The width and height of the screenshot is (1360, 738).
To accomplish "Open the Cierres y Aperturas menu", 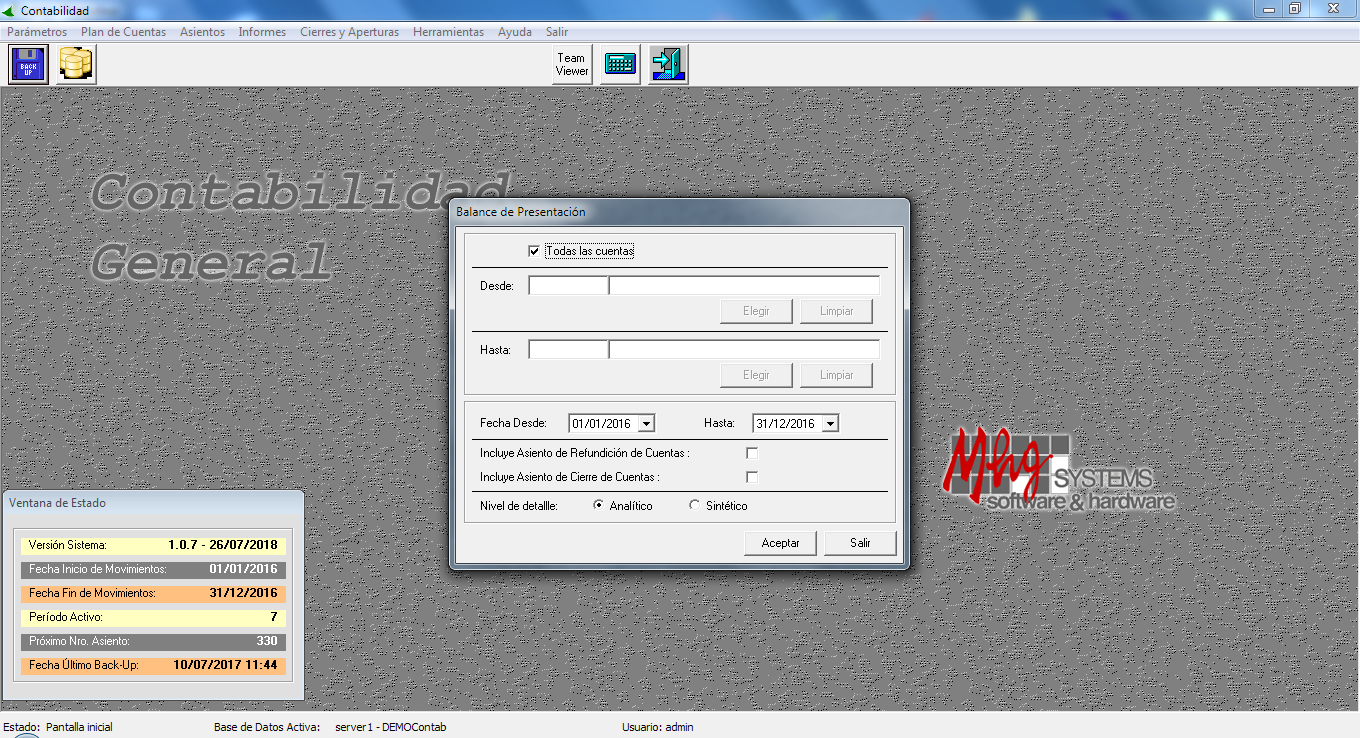I will (x=349, y=32).
